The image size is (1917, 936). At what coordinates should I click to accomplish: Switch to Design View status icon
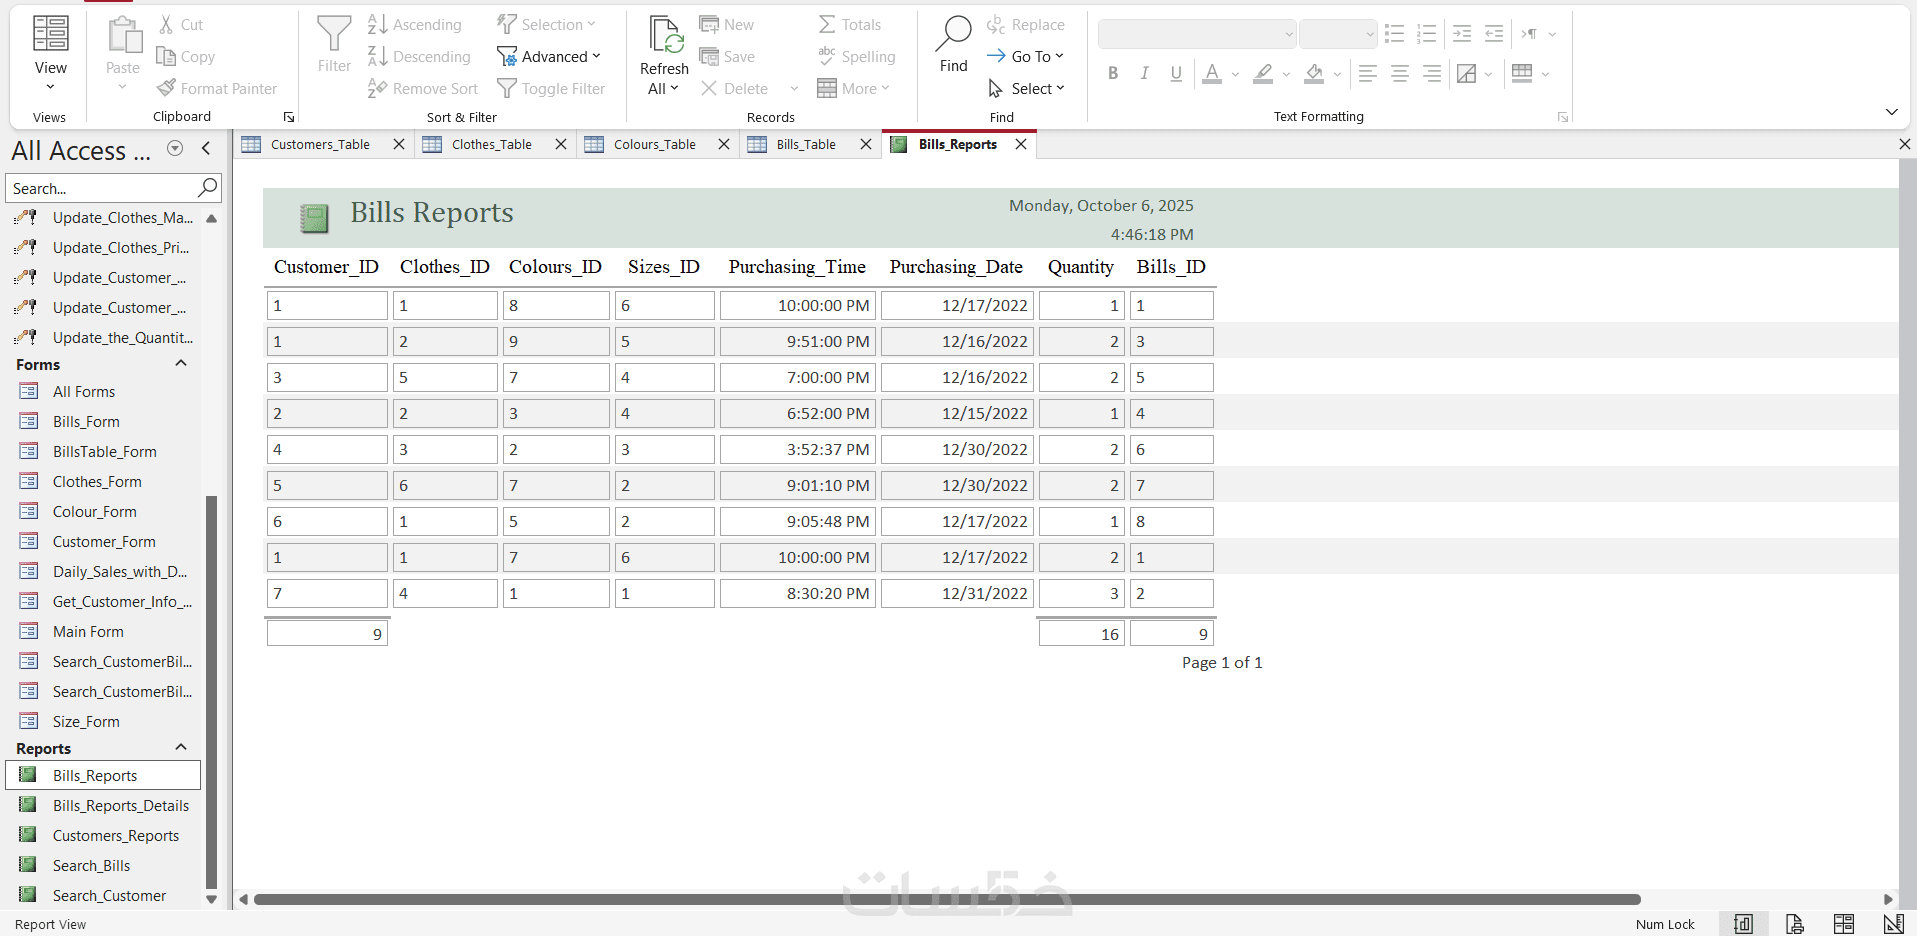(x=1893, y=924)
